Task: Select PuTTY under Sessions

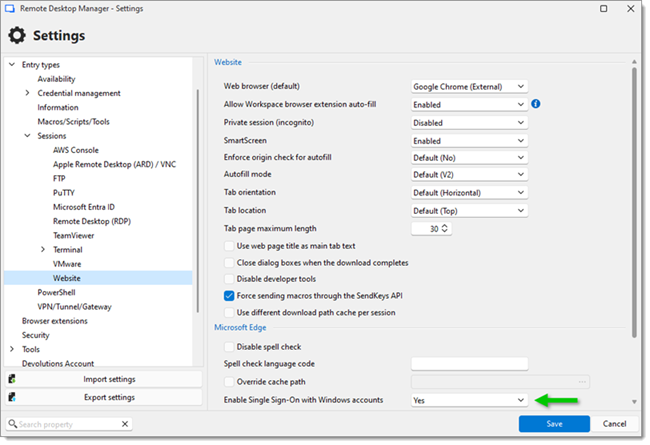Action: click(x=64, y=192)
